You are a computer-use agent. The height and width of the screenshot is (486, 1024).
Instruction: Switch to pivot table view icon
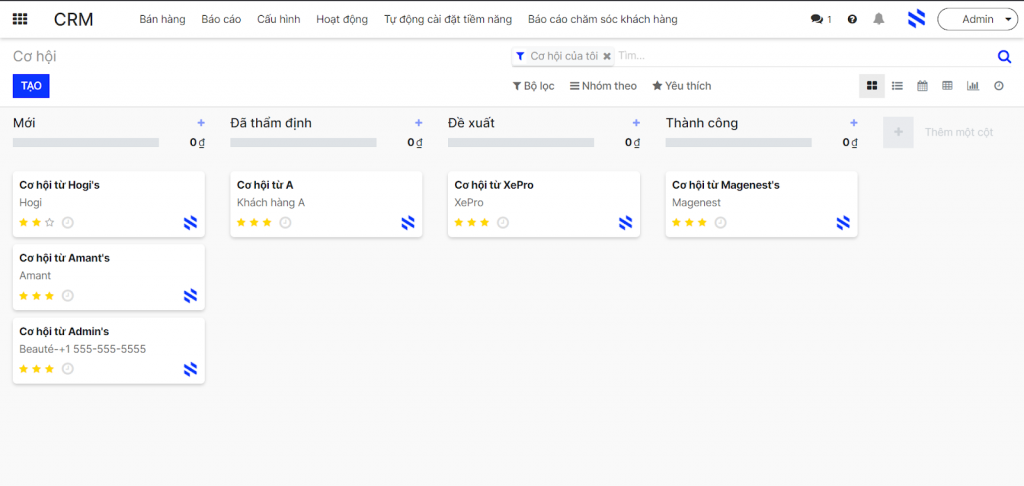pos(948,86)
